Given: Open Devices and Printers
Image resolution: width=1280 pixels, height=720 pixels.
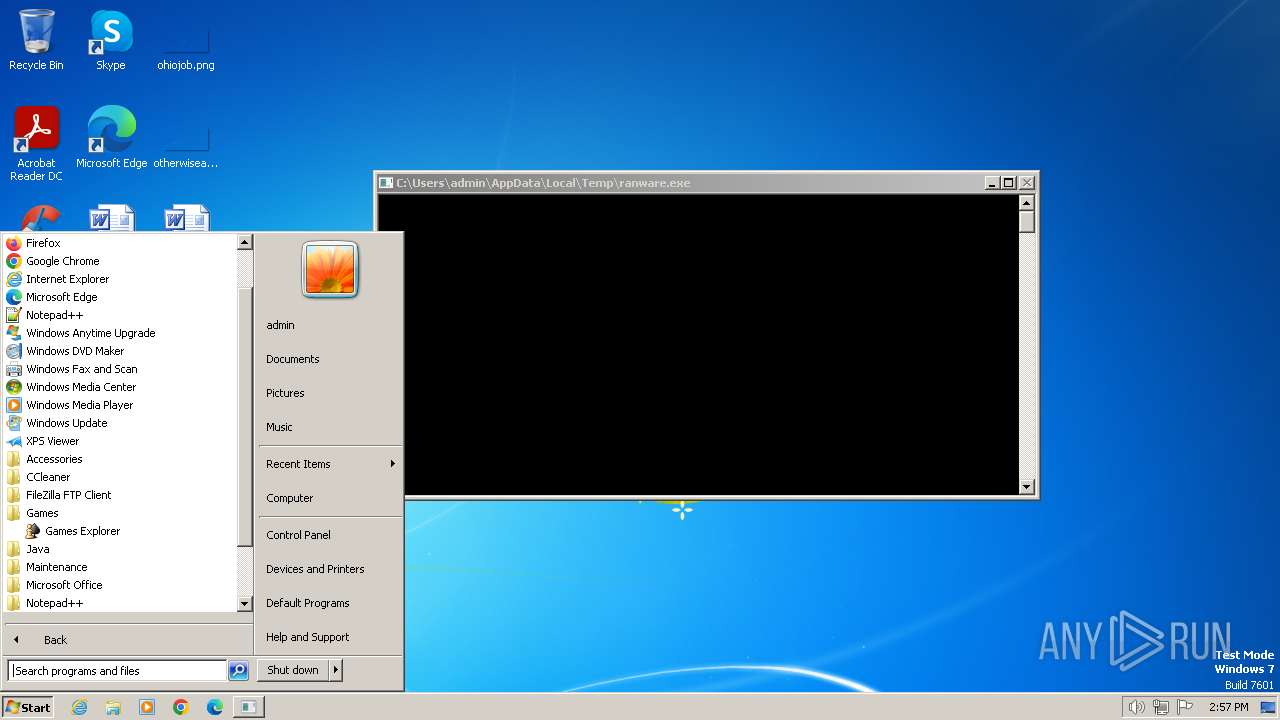Looking at the screenshot, I should pos(330,569).
